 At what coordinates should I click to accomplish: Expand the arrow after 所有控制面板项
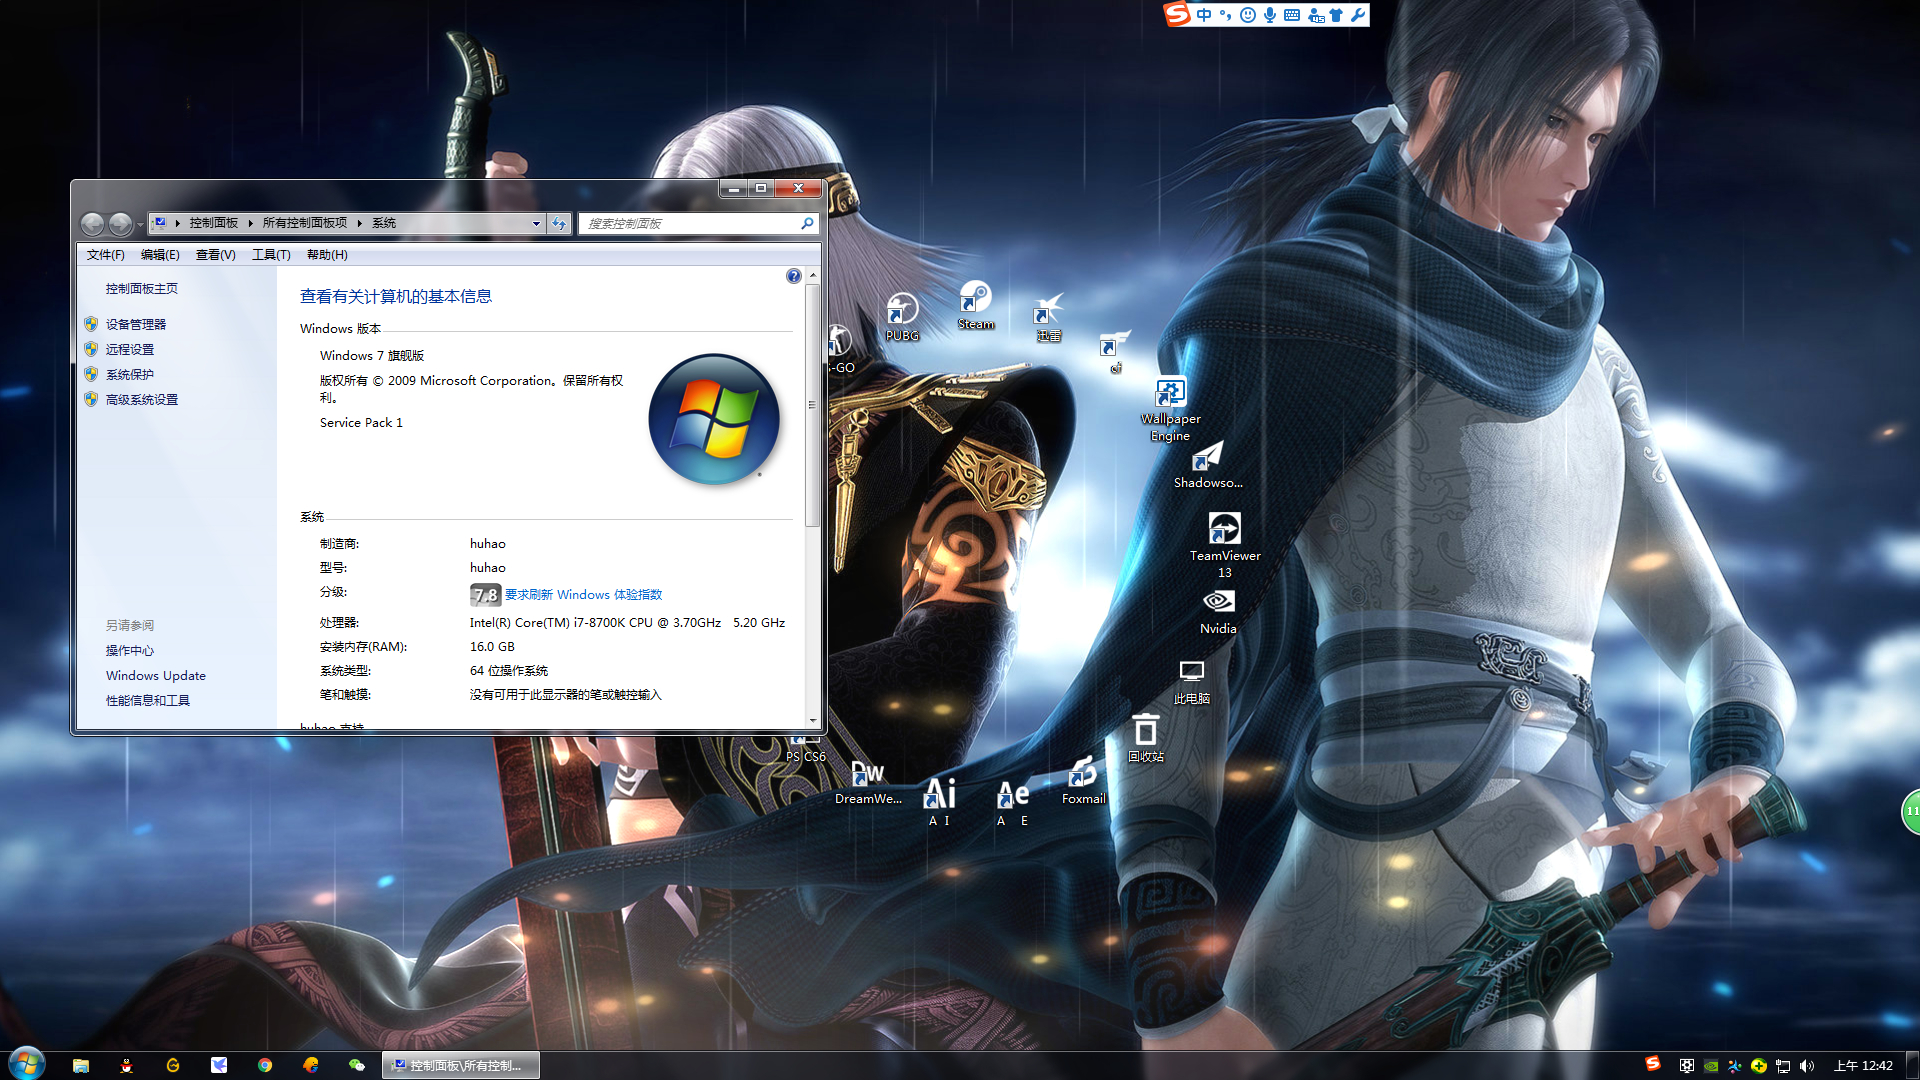coord(360,223)
